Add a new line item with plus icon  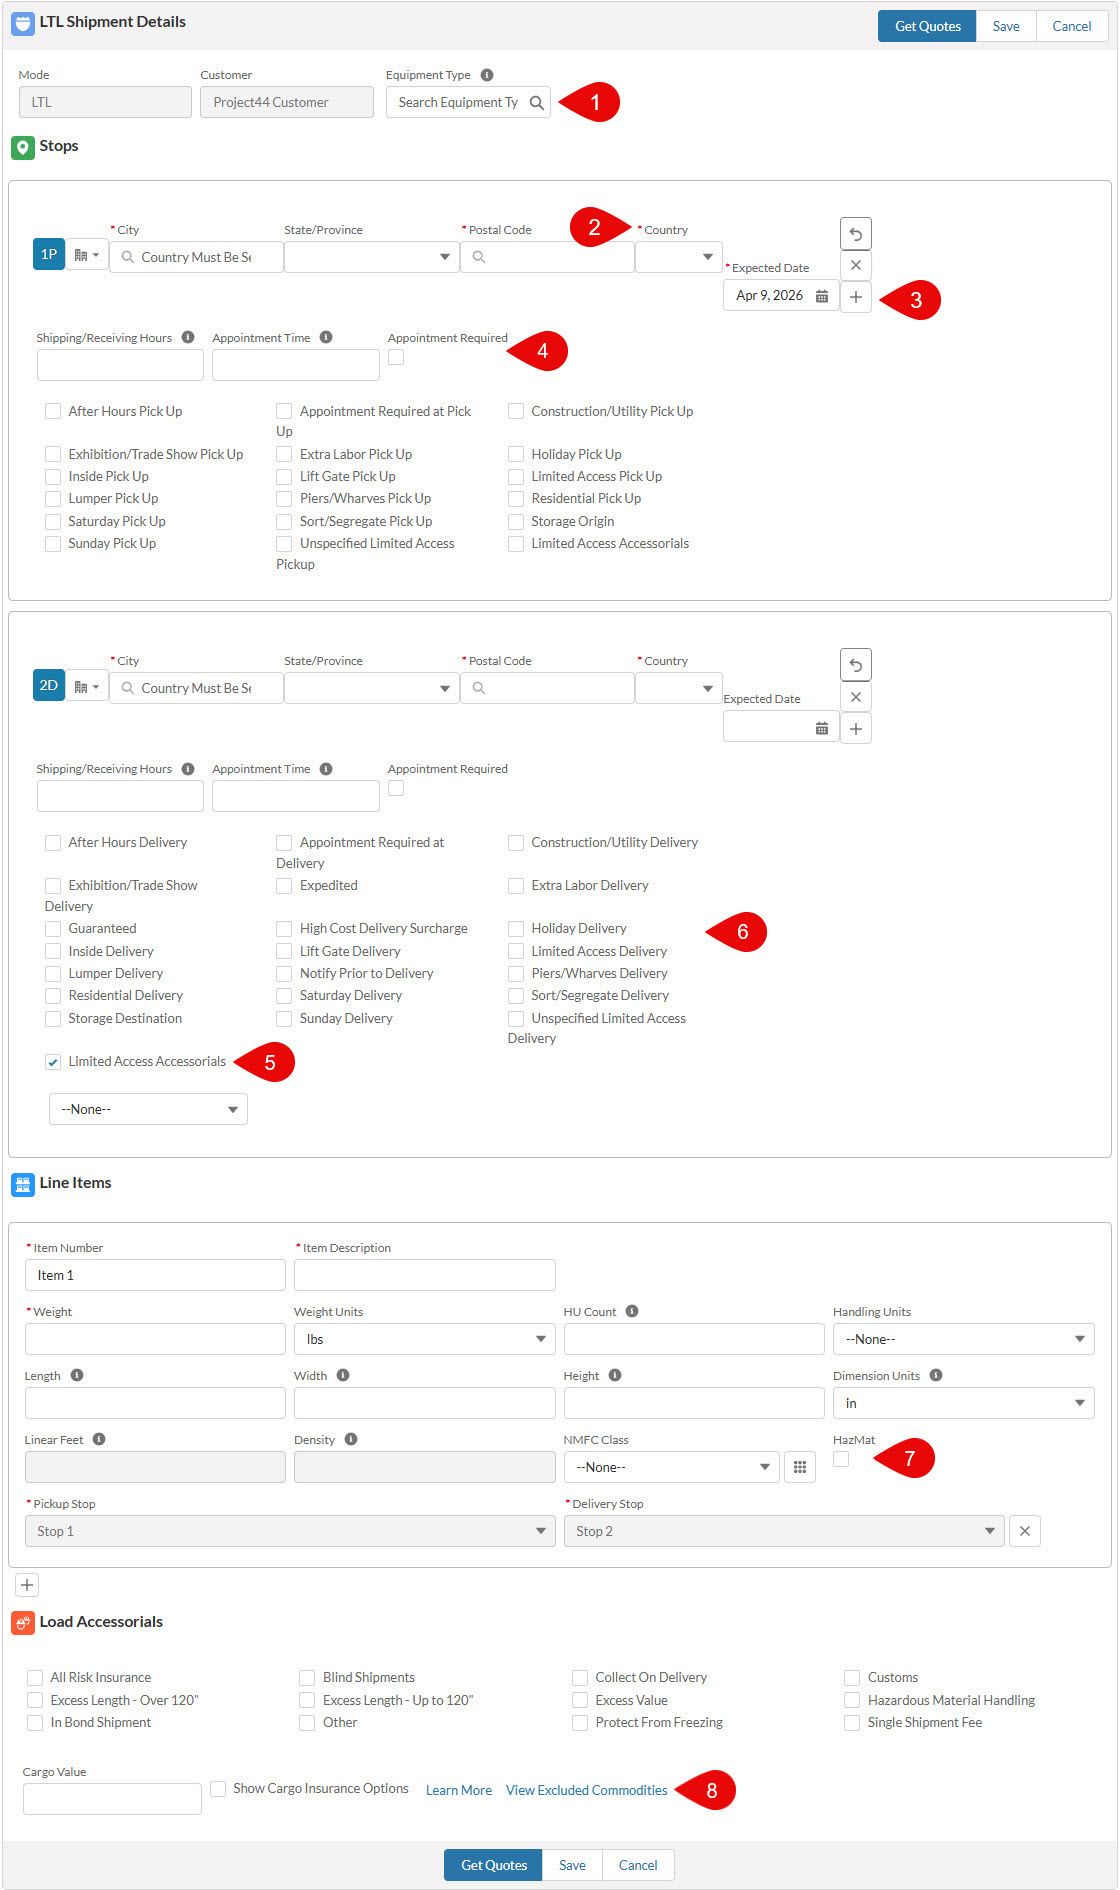pos(27,1585)
